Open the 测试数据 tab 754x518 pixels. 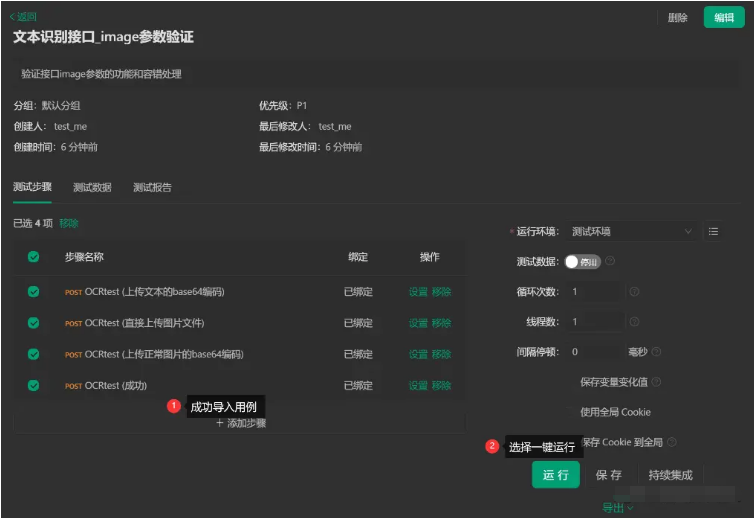[92, 187]
